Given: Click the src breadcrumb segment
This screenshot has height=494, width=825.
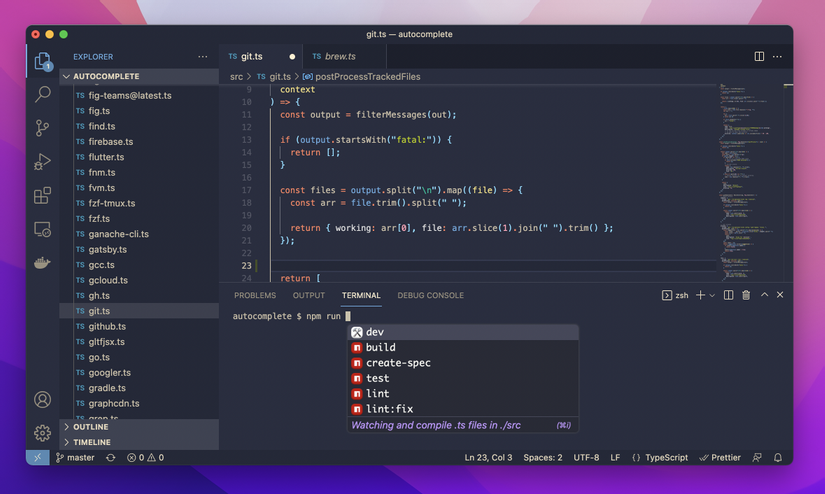Looking at the screenshot, I should (236, 77).
